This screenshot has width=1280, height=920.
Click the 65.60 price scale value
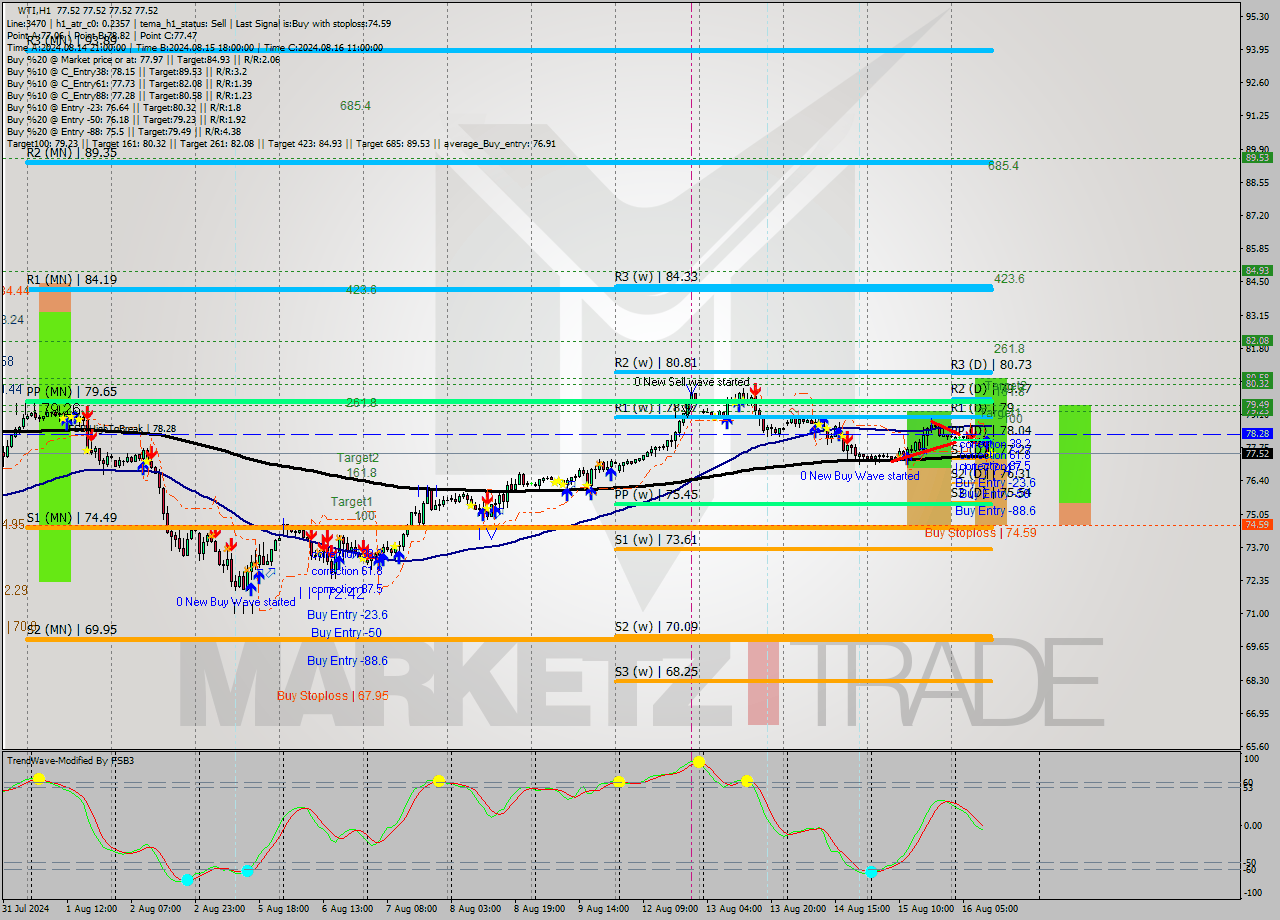pyautogui.click(x=1257, y=746)
